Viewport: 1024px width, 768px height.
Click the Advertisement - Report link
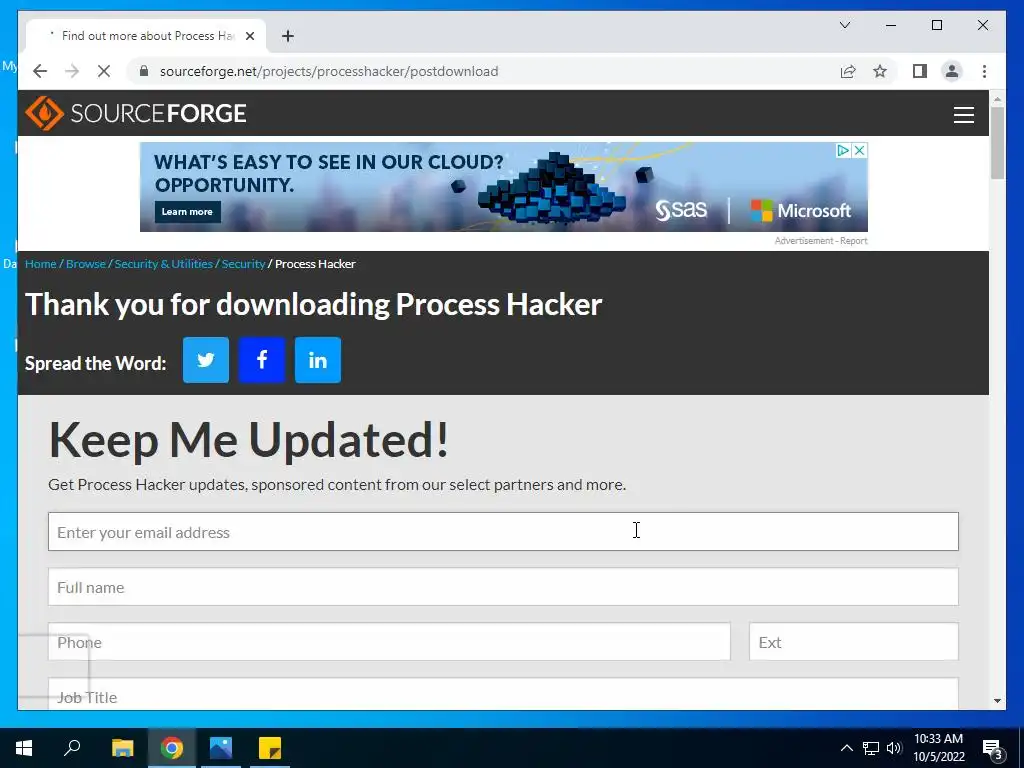pos(821,241)
